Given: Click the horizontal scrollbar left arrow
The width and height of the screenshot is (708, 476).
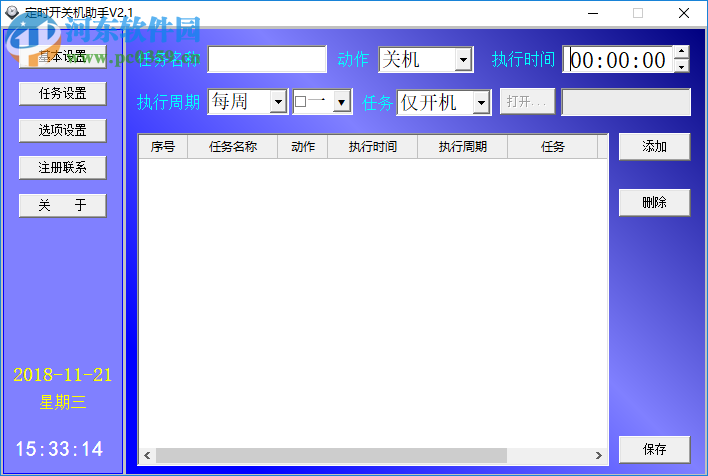Looking at the screenshot, I should click(147, 455).
